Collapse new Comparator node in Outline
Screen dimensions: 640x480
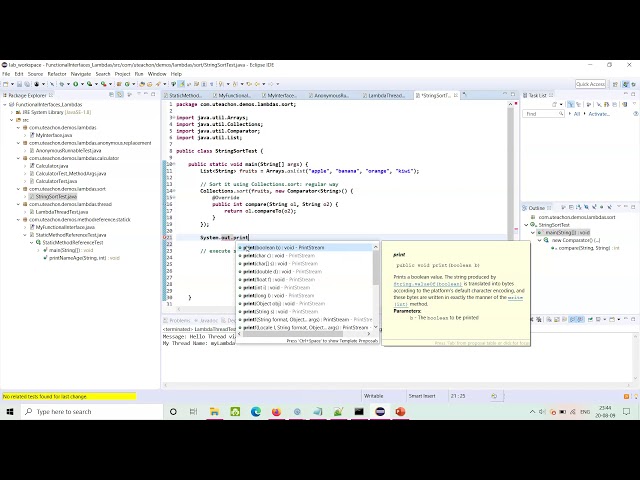[540, 240]
